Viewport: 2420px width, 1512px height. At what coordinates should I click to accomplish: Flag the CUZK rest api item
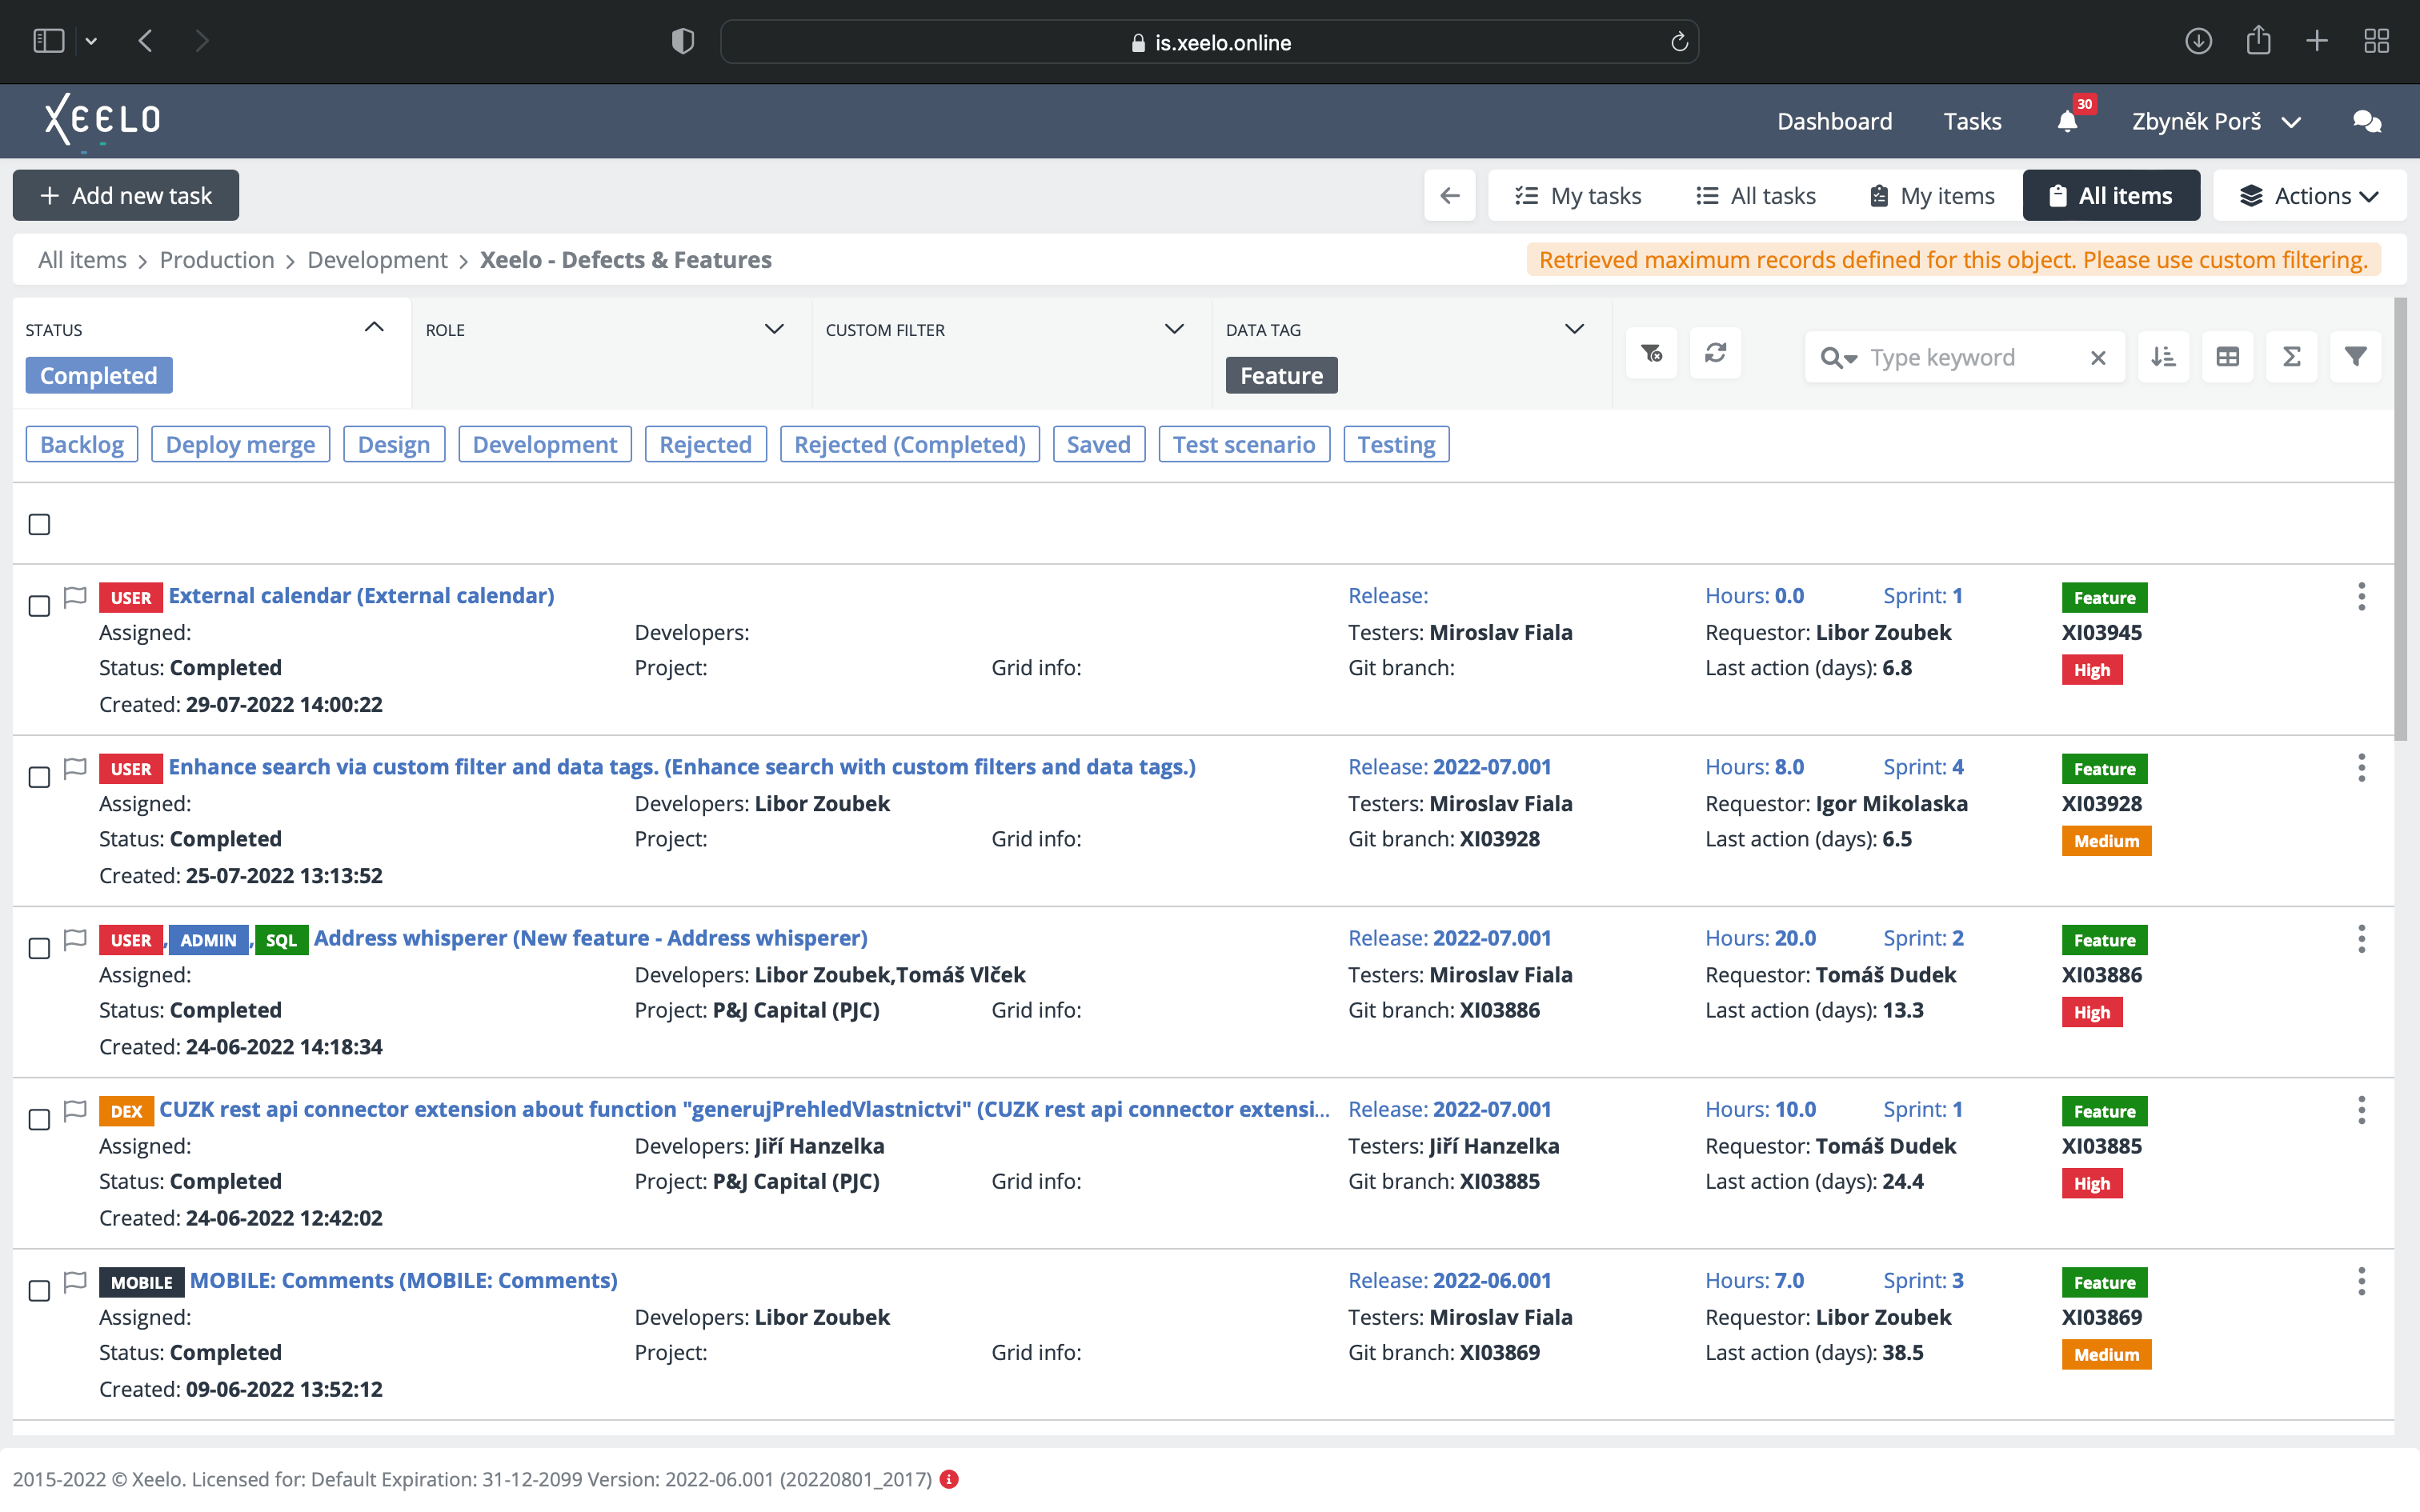75,1110
